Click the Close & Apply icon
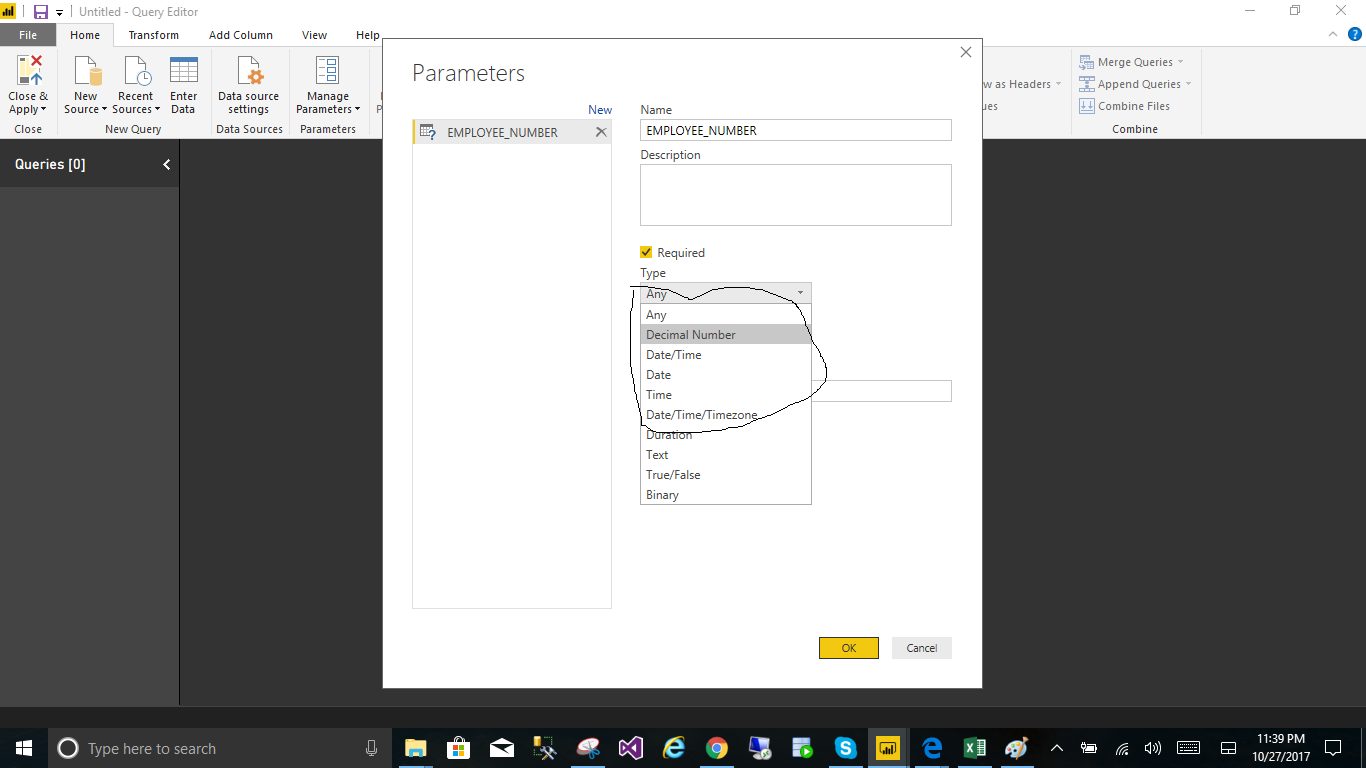1366x768 pixels. click(29, 71)
